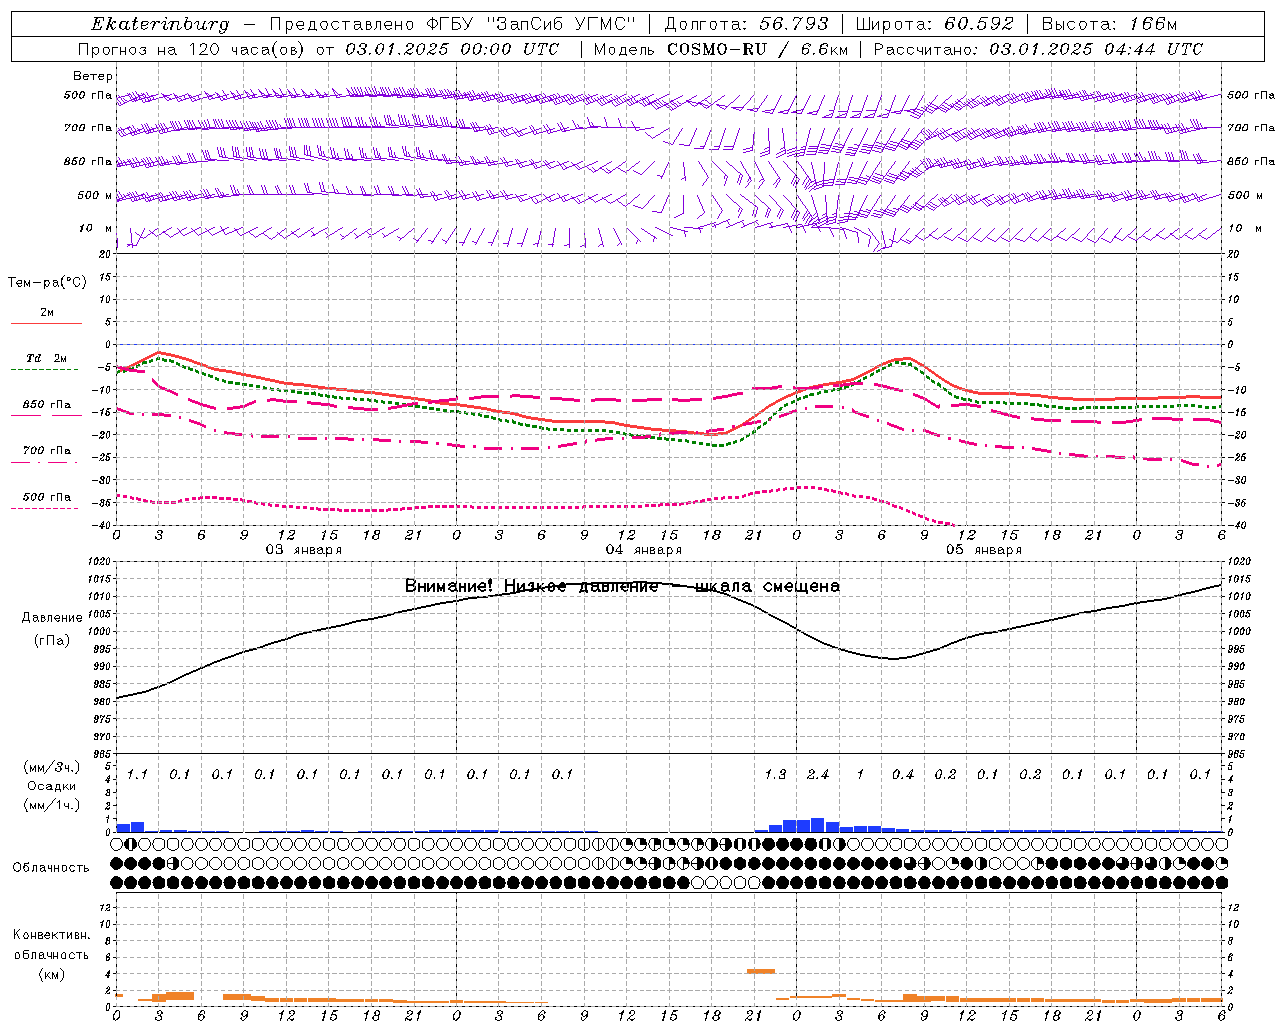The image size is (1280, 1024).
Task: Click the (мм/1ч.) precipitation unit label
Action: tap(51, 805)
